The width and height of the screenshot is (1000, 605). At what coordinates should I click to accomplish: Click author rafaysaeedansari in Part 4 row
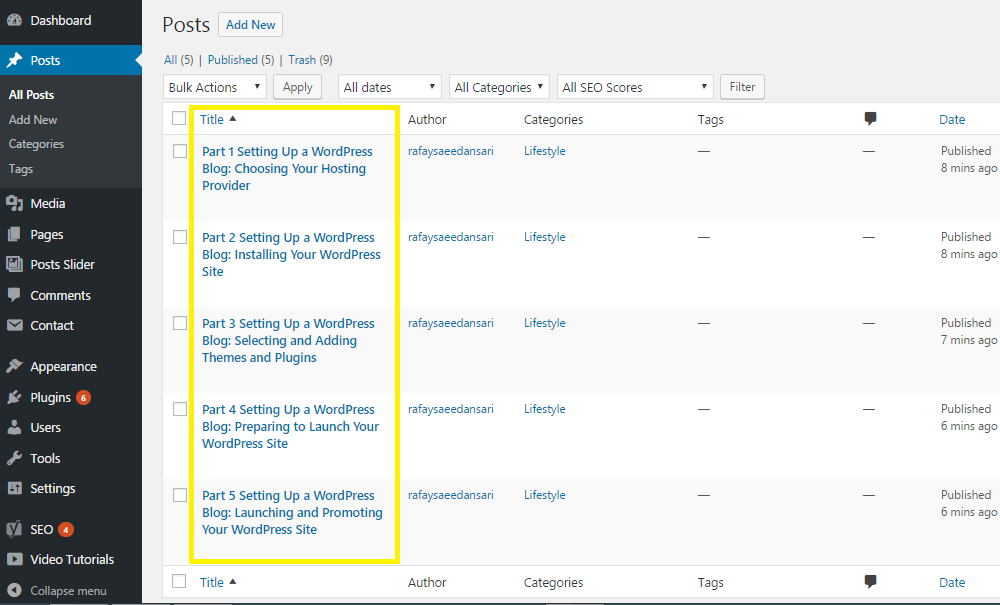pyautogui.click(x=451, y=409)
